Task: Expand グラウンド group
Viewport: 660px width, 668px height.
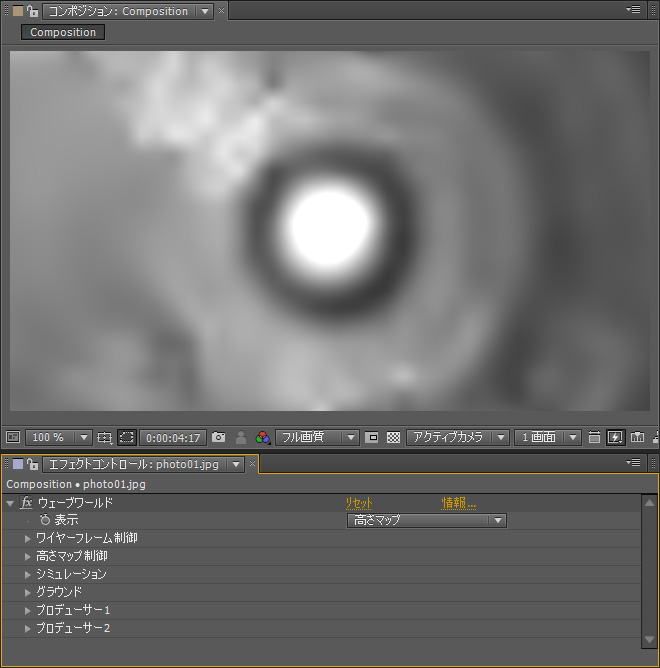Action: coord(28,593)
